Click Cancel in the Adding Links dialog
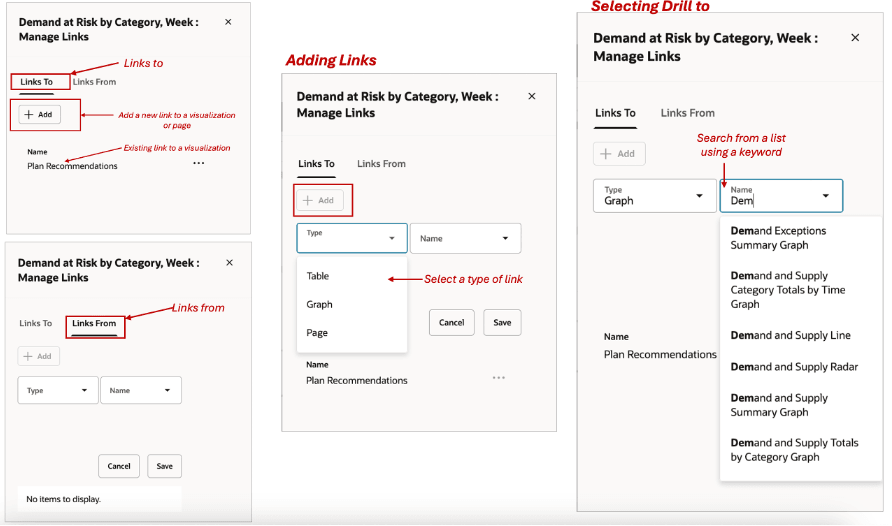This screenshot has height=526, width=892. click(452, 322)
